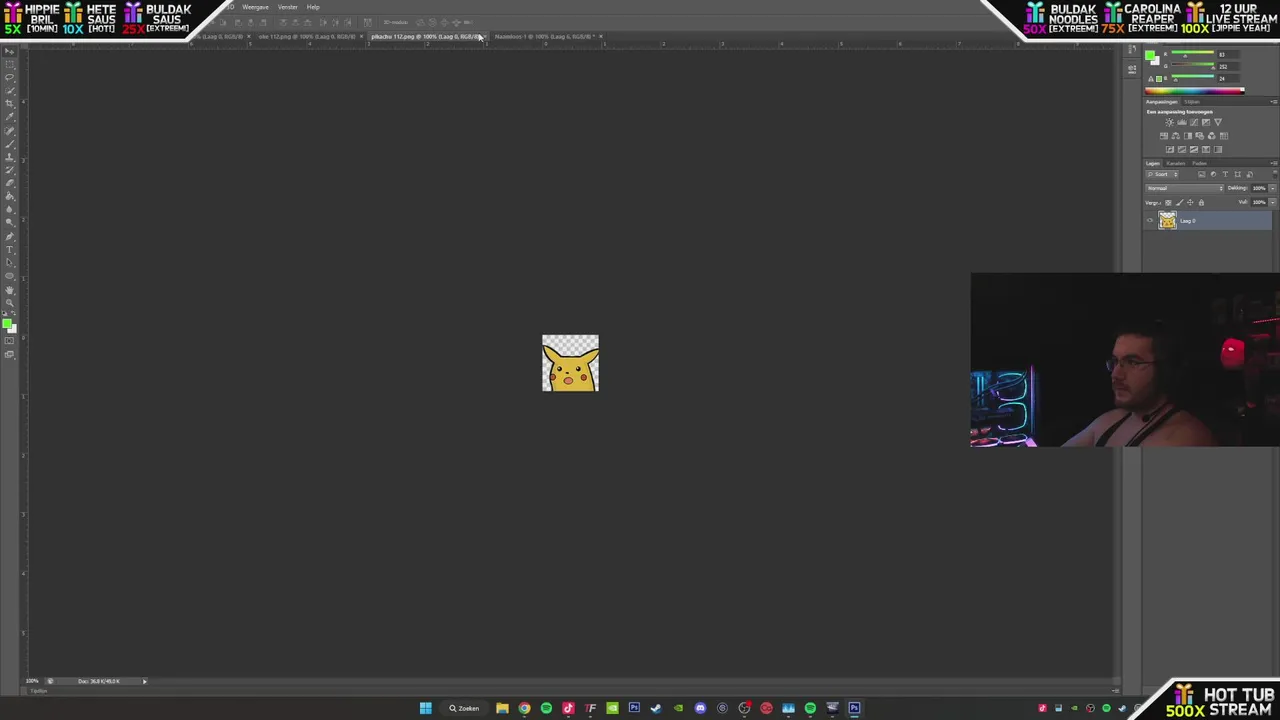The image size is (1280, 720).
Task: Close the pikachu 112.png document tab
Action: (483, 36)
